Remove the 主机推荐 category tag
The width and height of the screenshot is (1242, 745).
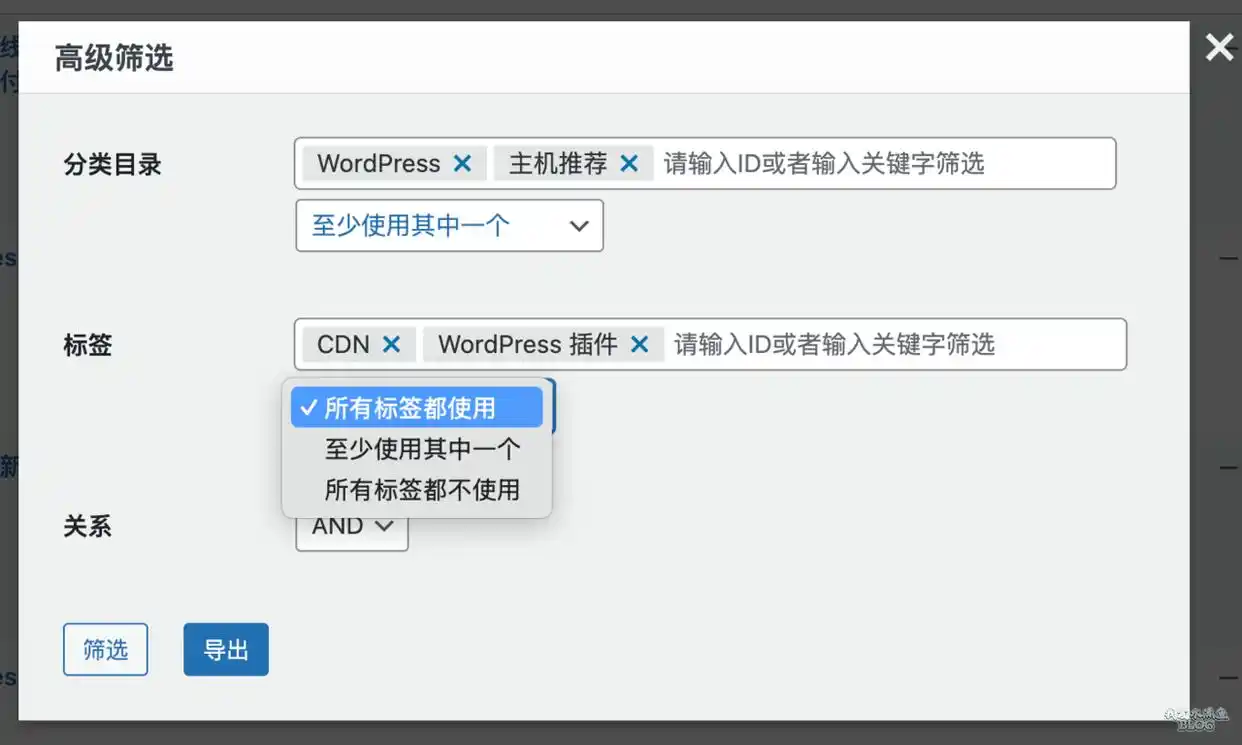point(629,163)
